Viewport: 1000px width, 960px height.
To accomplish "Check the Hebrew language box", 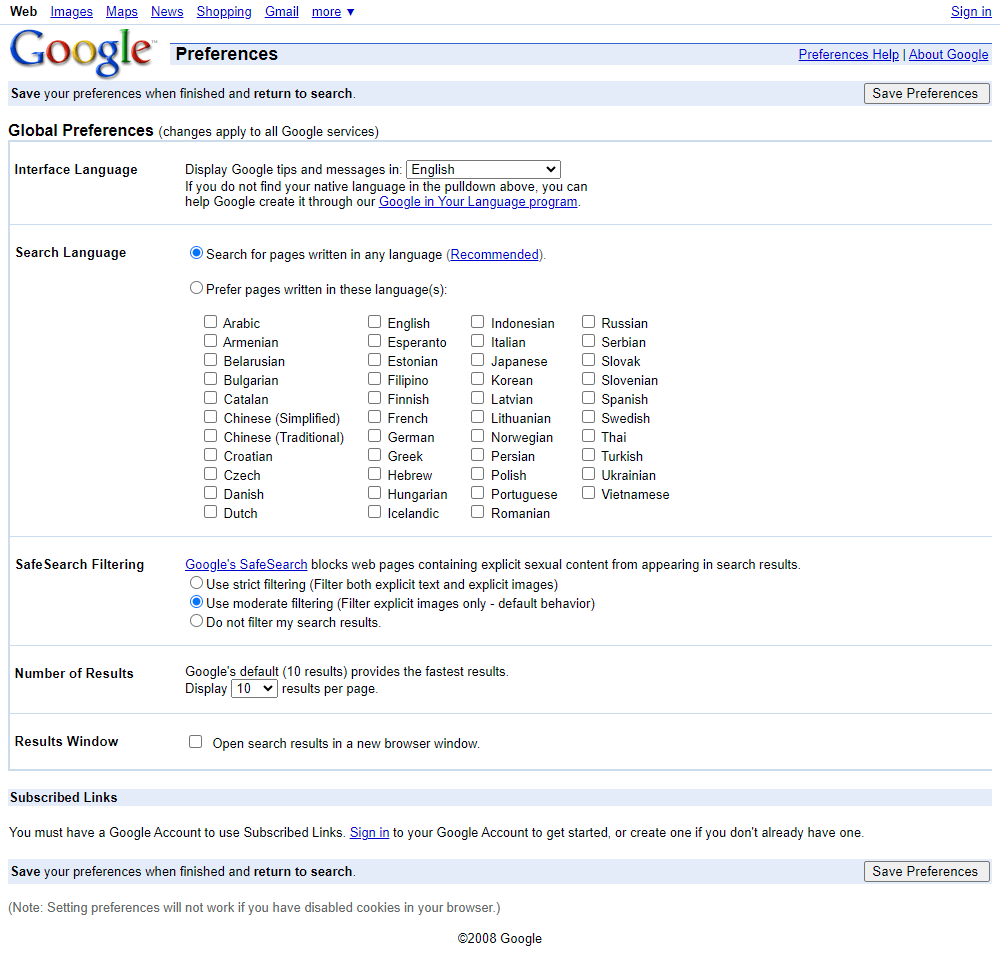I will click(374, 474).
